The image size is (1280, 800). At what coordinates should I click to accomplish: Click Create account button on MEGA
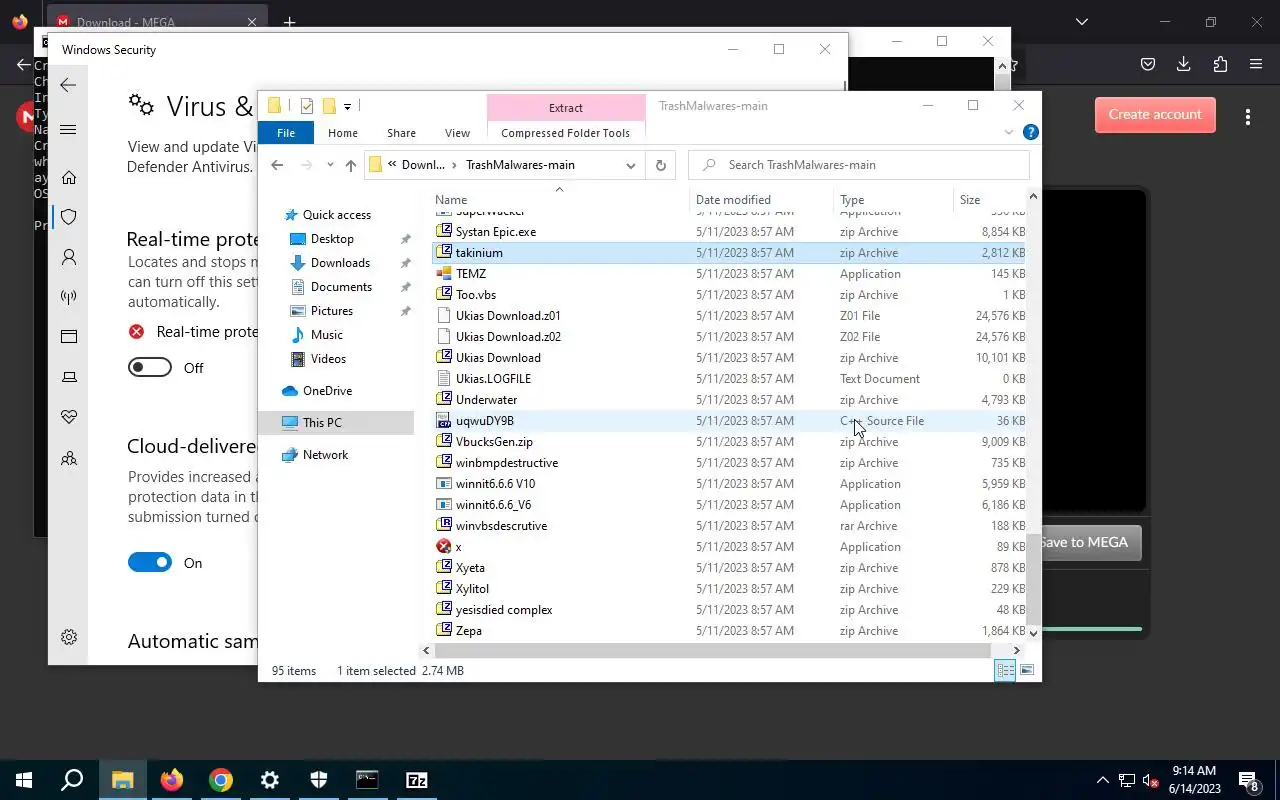[x=1155, y=115]
